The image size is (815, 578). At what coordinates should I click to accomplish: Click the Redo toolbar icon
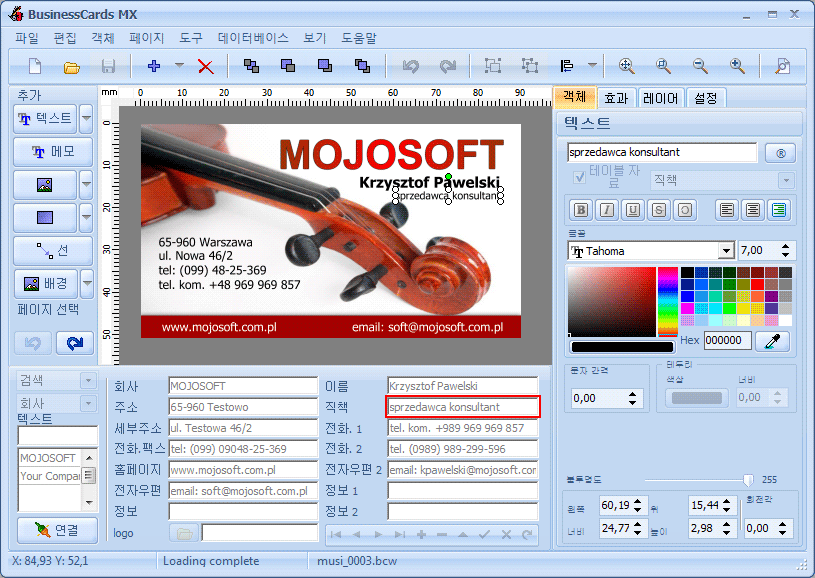point(448,66)
